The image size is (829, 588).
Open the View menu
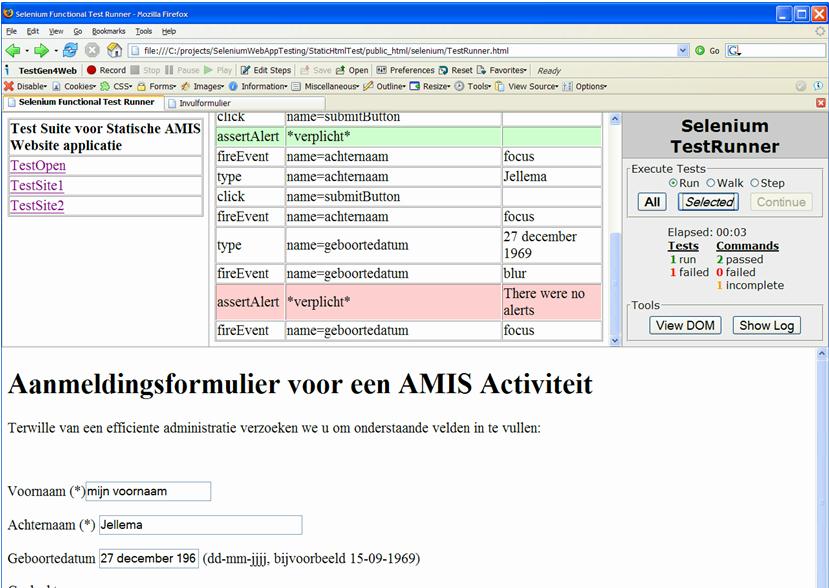(56, 31)
